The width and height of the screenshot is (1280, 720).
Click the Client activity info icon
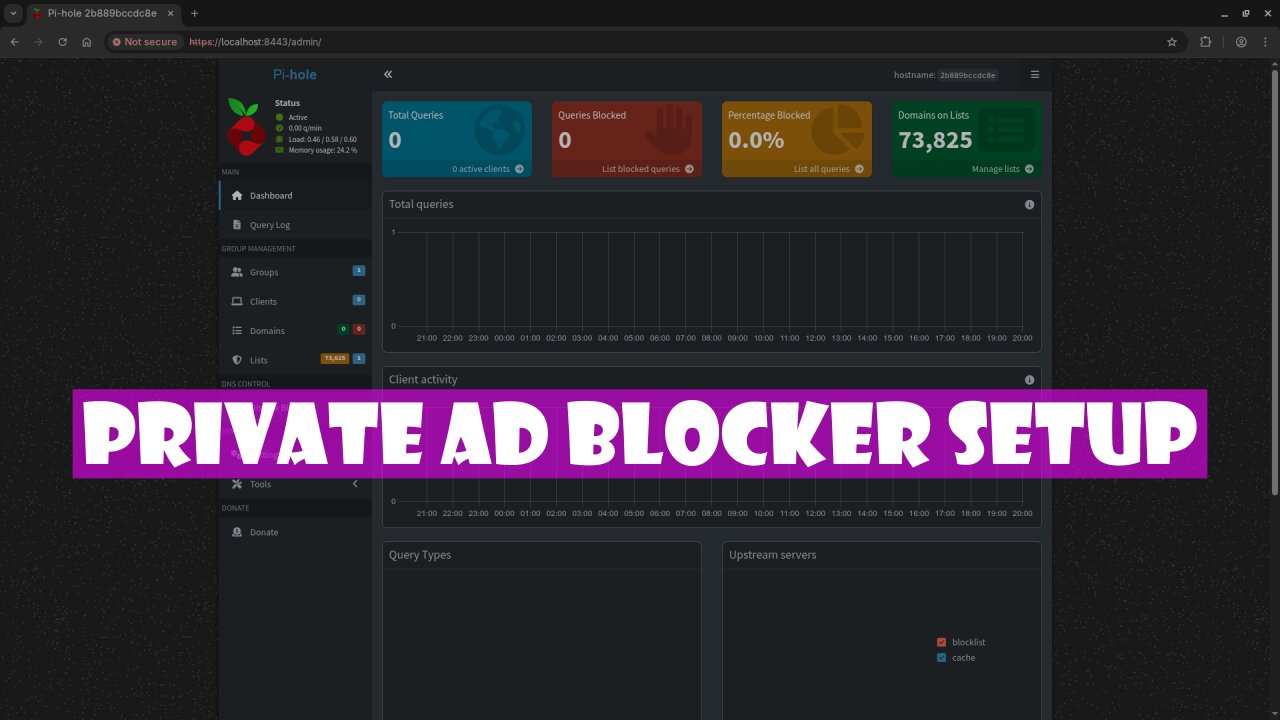click(x=1029, y=380)
